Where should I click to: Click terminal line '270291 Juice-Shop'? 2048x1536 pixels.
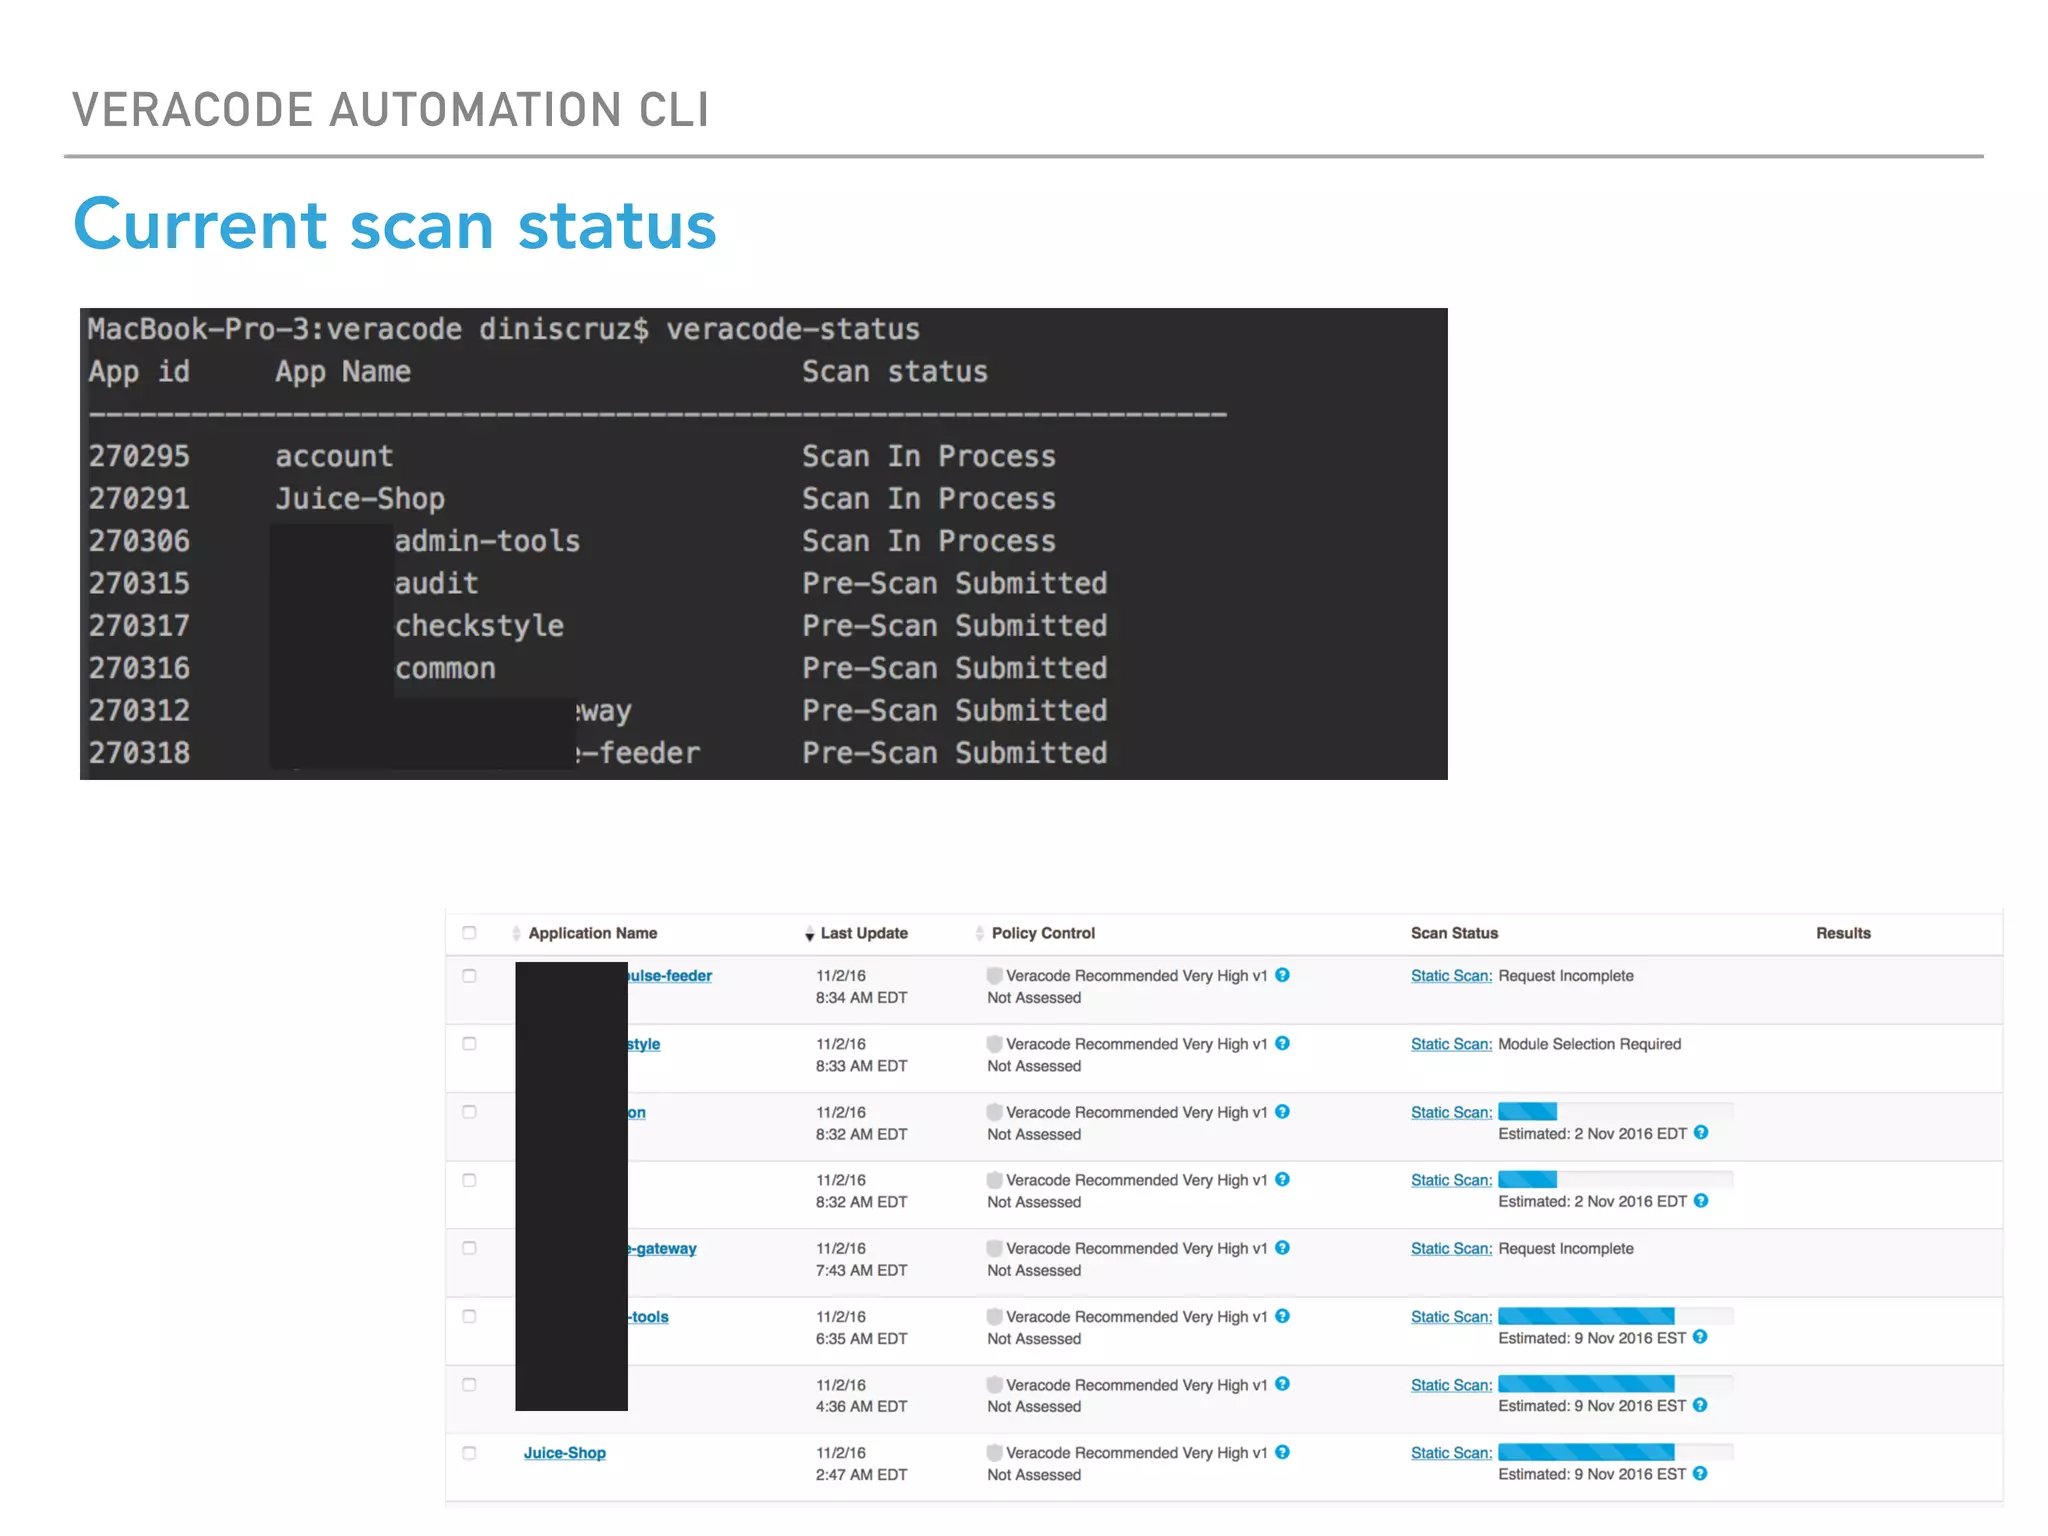572,498
